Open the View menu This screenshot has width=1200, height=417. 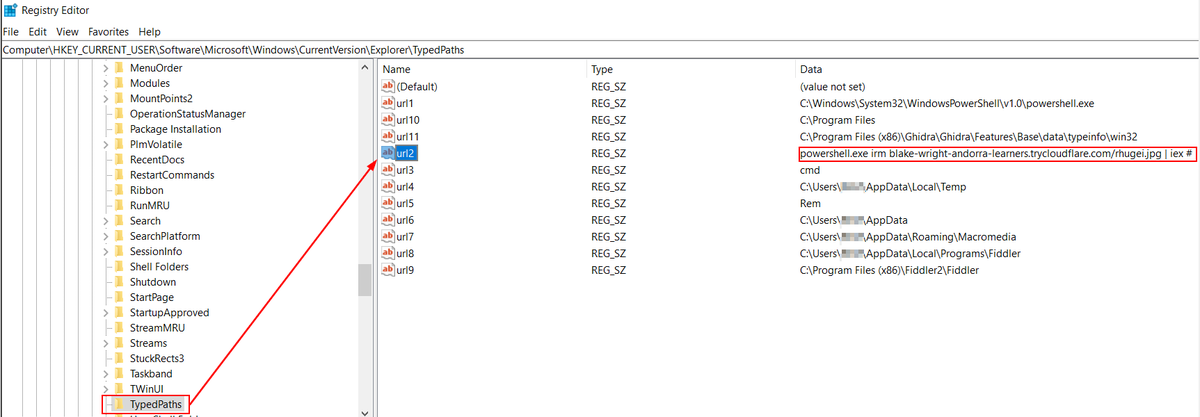(x=68, y=32)
